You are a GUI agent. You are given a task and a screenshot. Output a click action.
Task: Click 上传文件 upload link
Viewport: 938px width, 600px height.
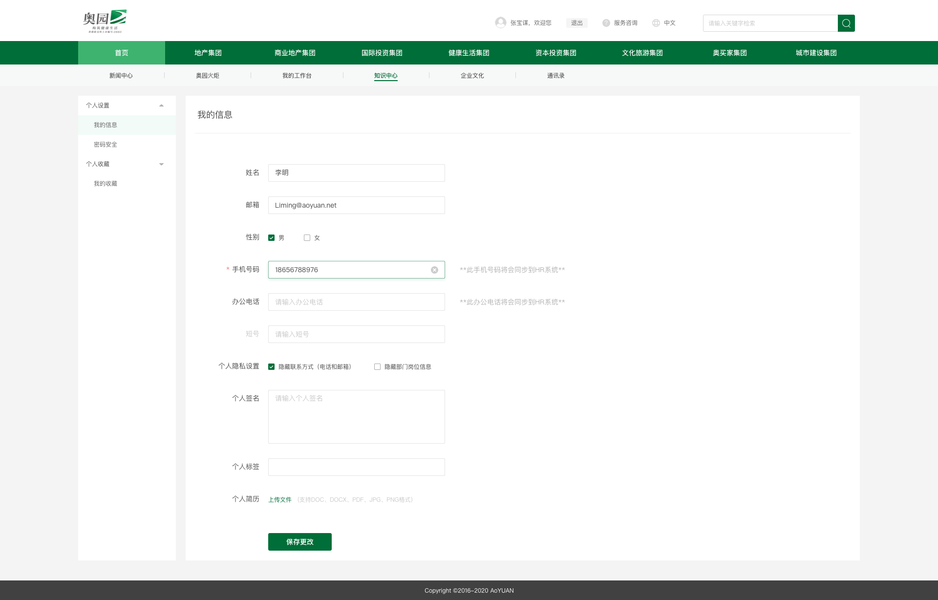(x=279, y=500)
